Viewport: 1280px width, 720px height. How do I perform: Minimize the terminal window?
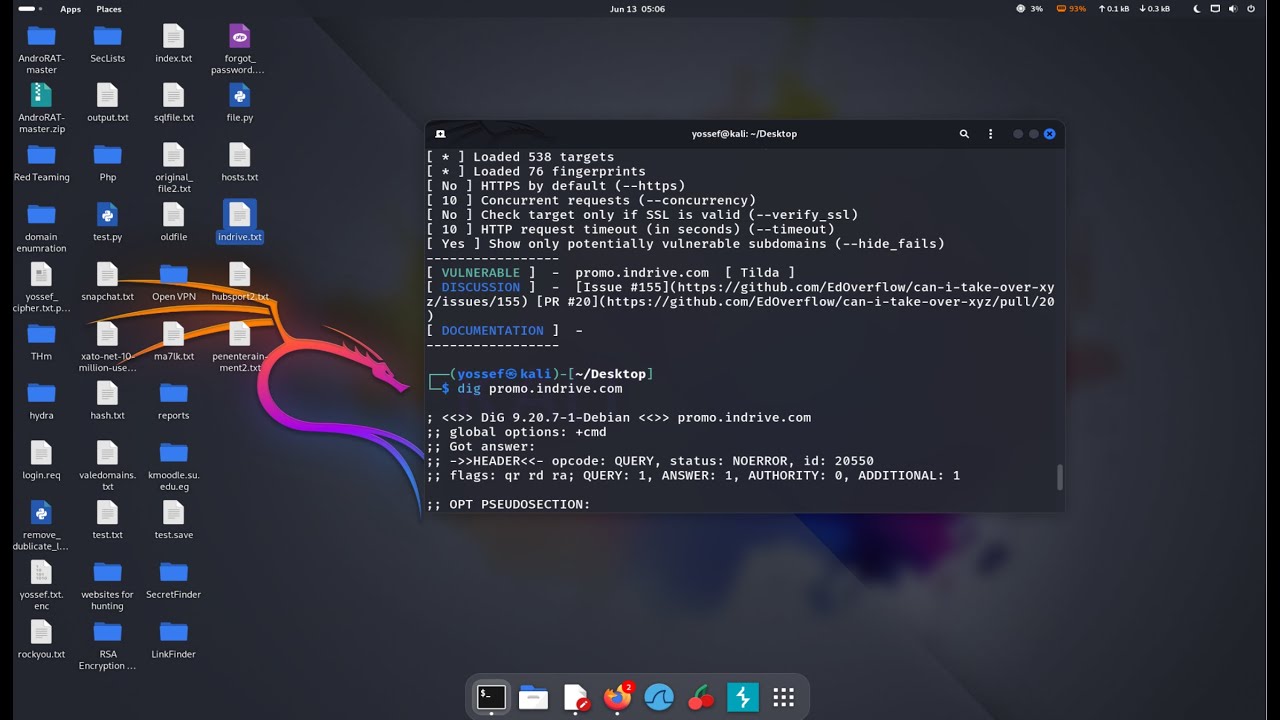pos(1018,133)
